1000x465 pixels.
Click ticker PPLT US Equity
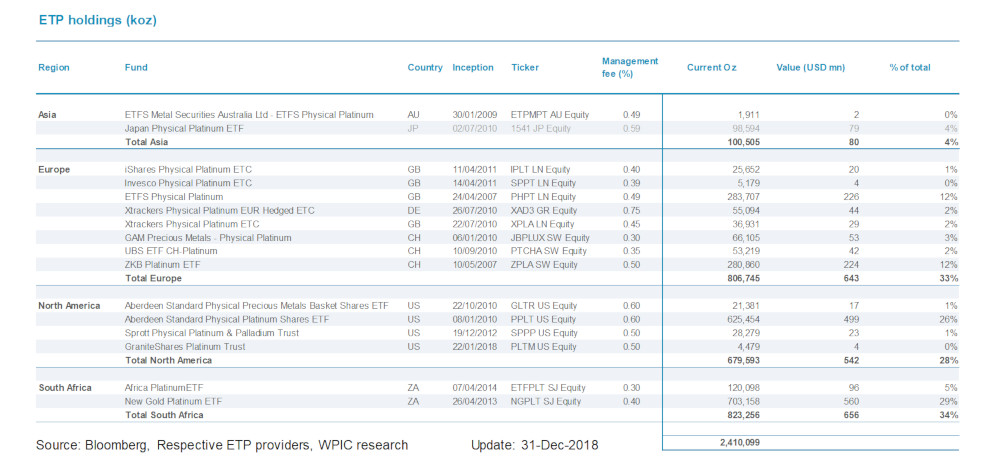click(x=543, y=320)
